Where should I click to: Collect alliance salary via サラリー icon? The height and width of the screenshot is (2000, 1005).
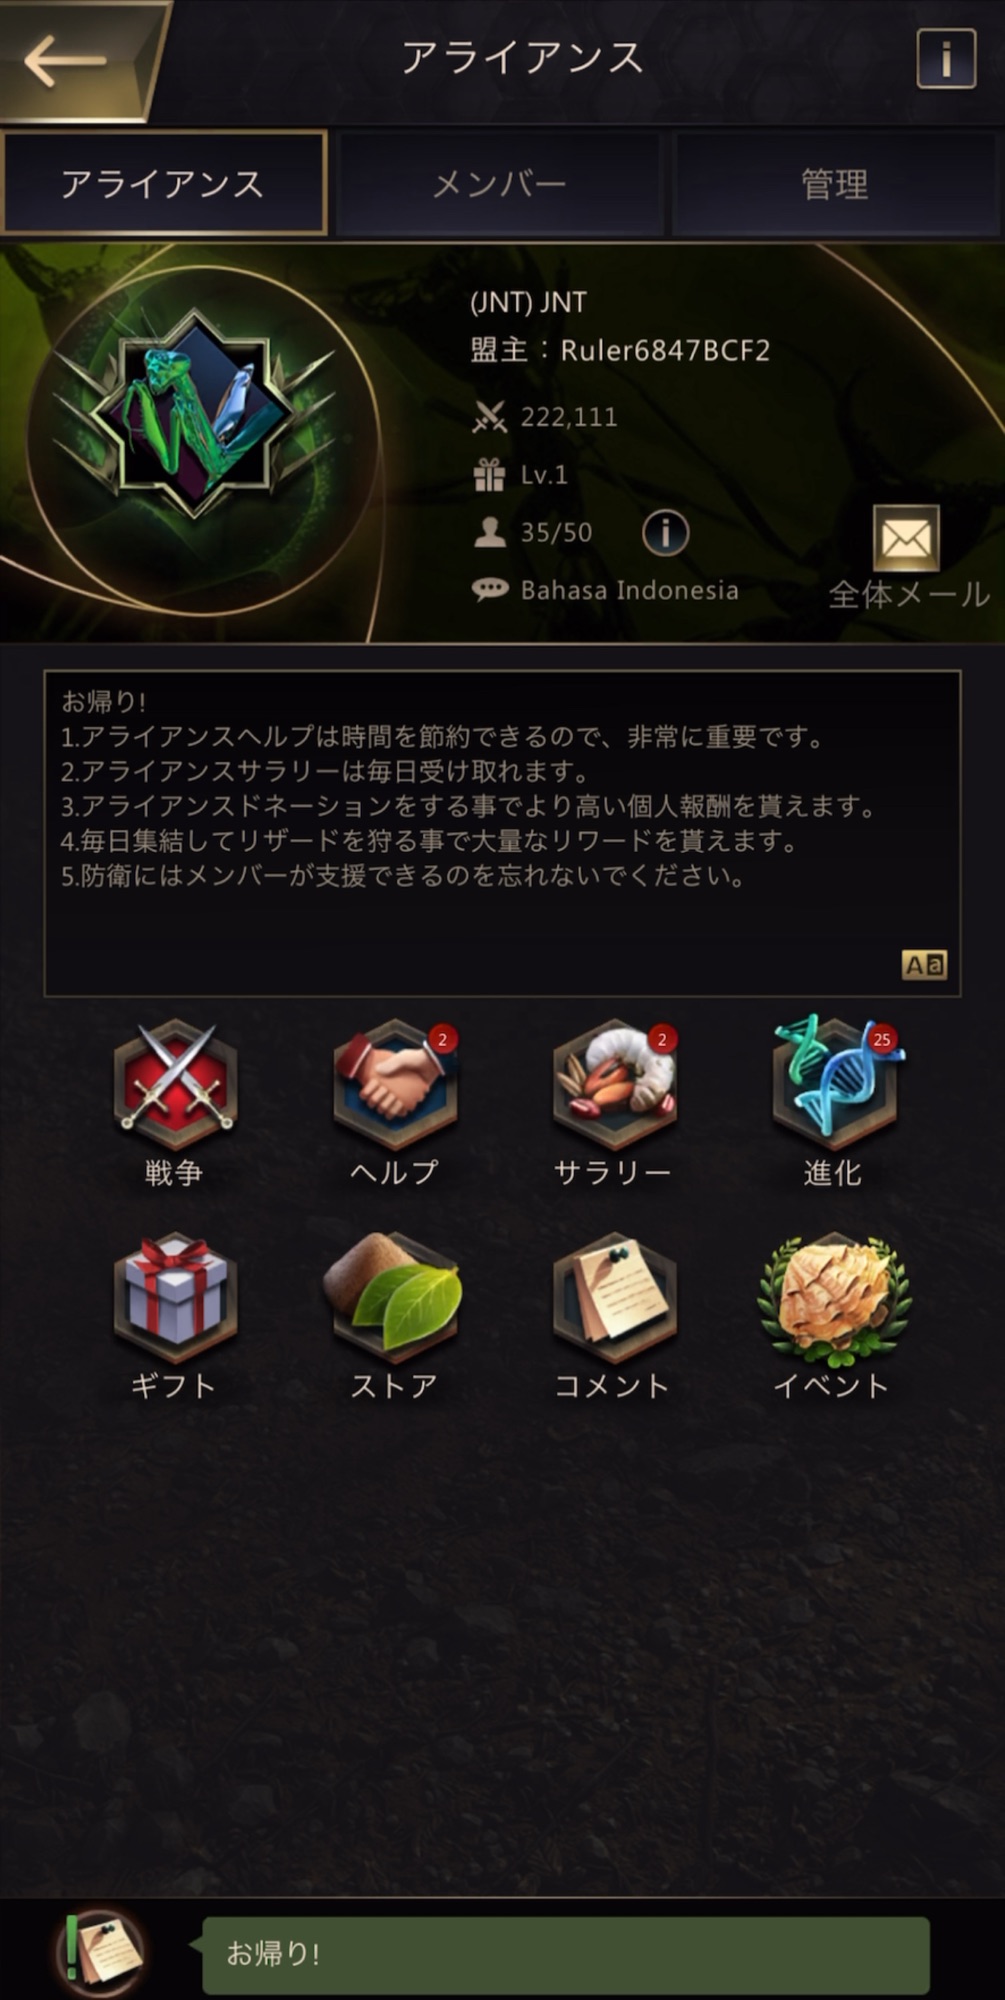click(x=615, y=1085)
